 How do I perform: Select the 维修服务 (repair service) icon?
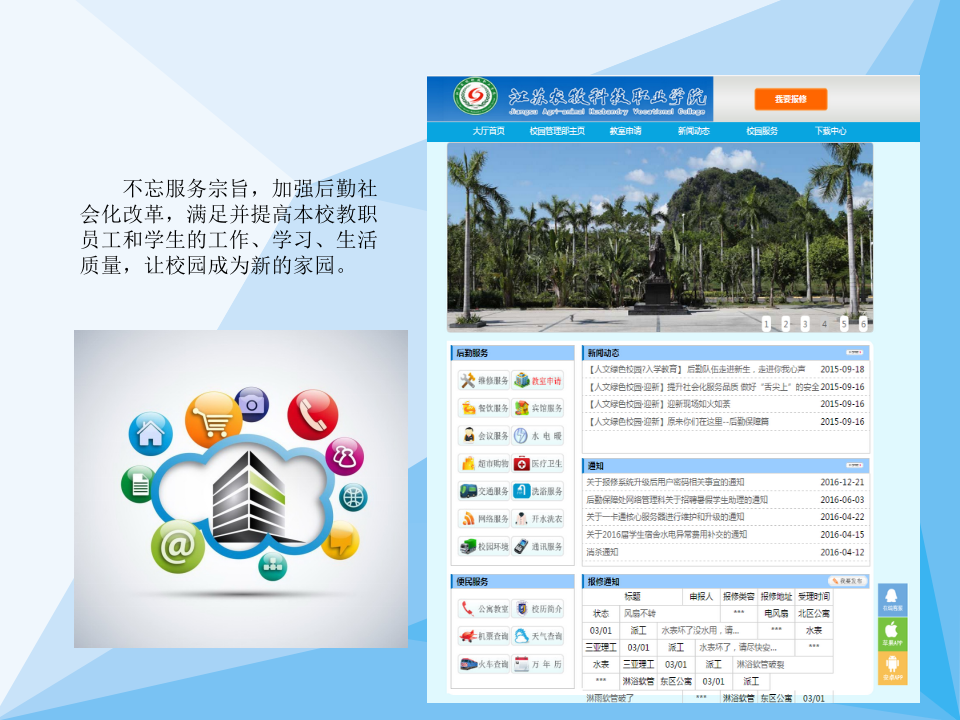click(482, 380)
